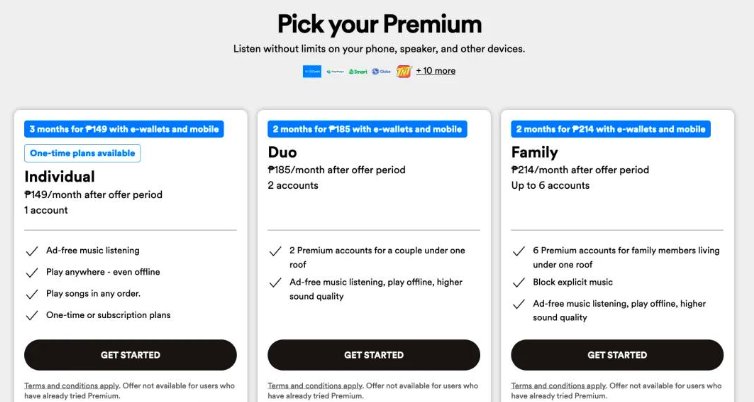Click the Globe payment logo
Screen dimensions: 754x402
click(381, 71)
